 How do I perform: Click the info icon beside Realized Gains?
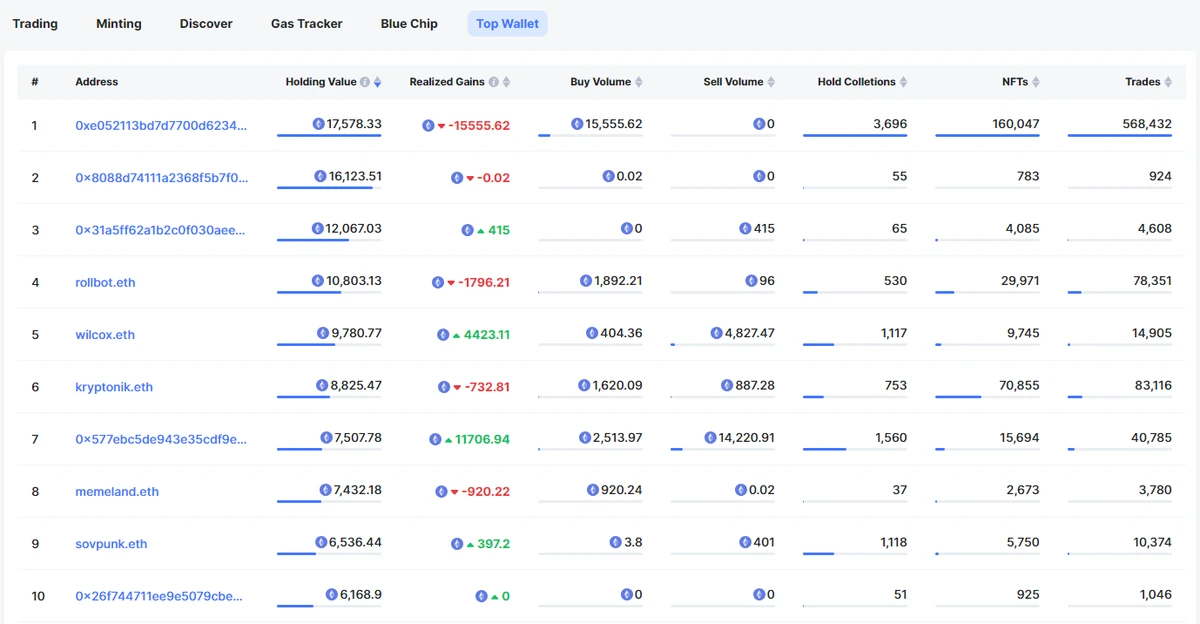click(x=494, y=82)
